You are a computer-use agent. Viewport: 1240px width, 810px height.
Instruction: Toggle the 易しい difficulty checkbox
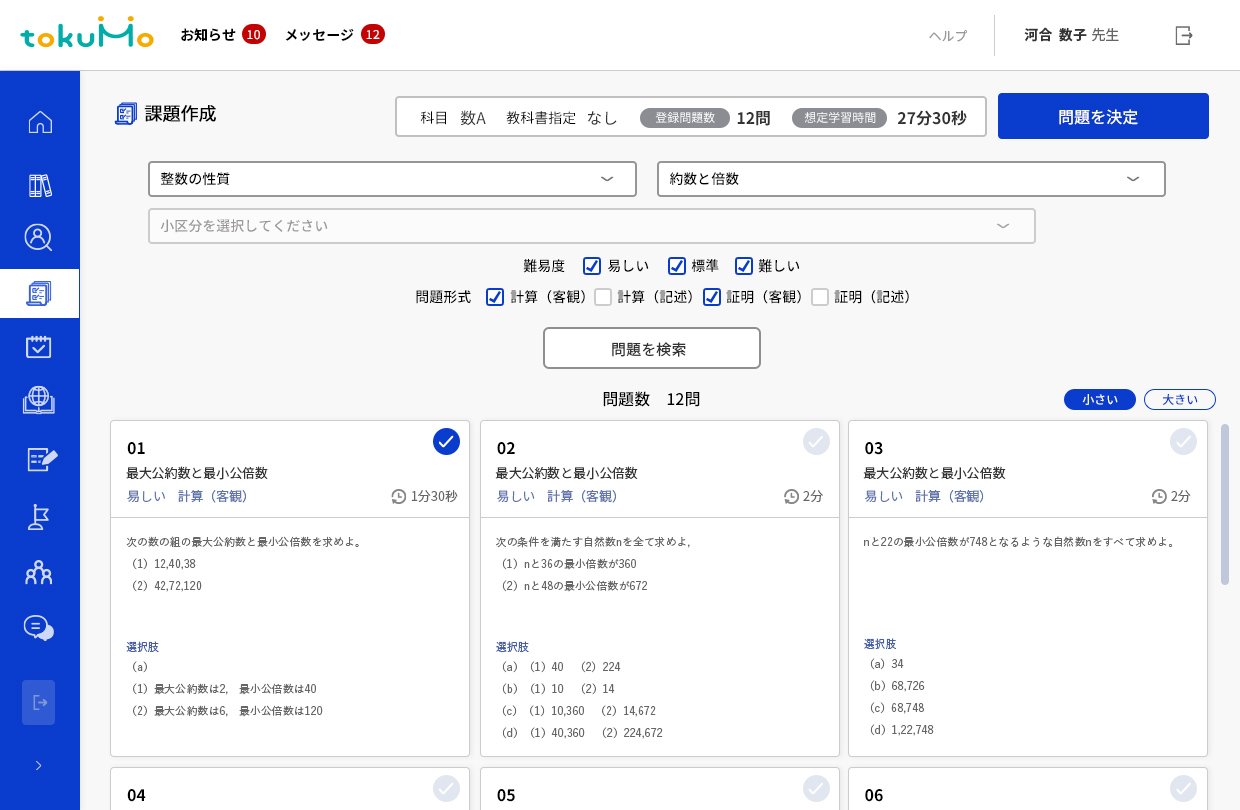[x=592, y=266]
